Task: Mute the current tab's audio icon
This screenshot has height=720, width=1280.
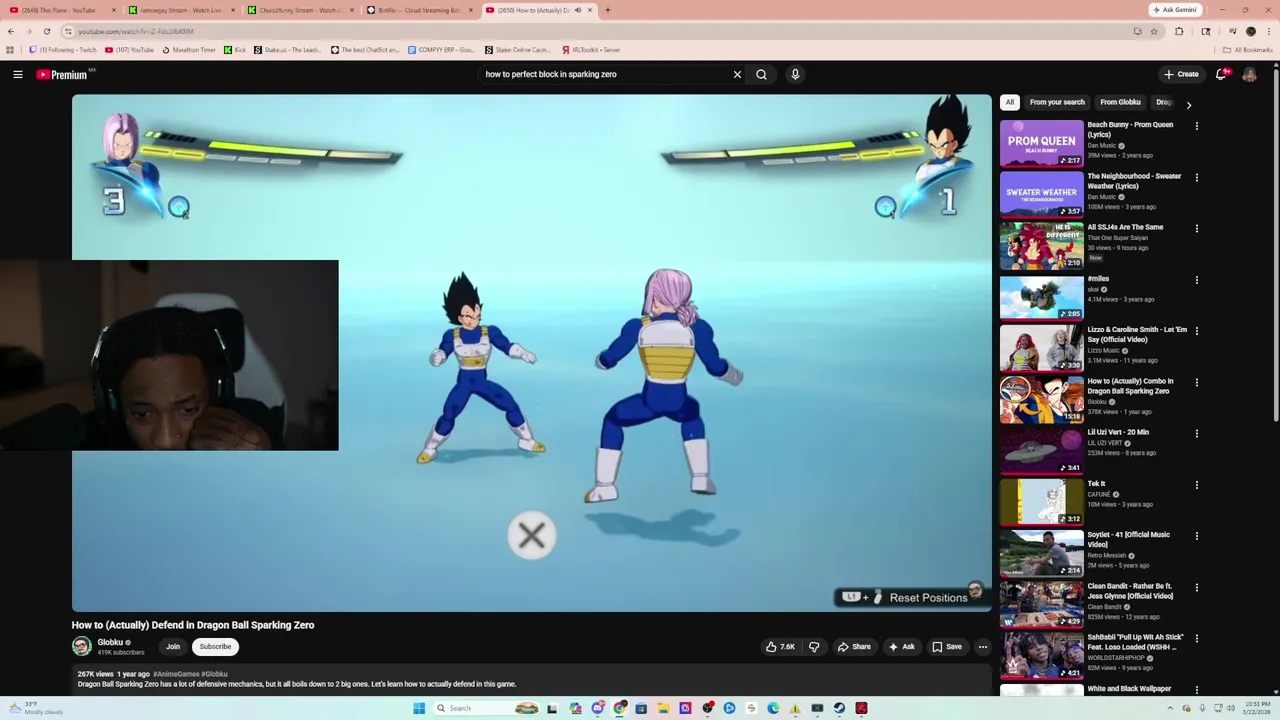Action: [x=578, y=10]
